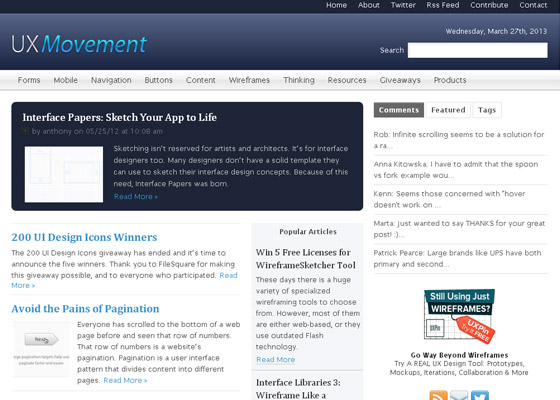The height and width of the screenshot is (400, 560).
Task: Select the Buttons category menu item
Action: [158, 80]
